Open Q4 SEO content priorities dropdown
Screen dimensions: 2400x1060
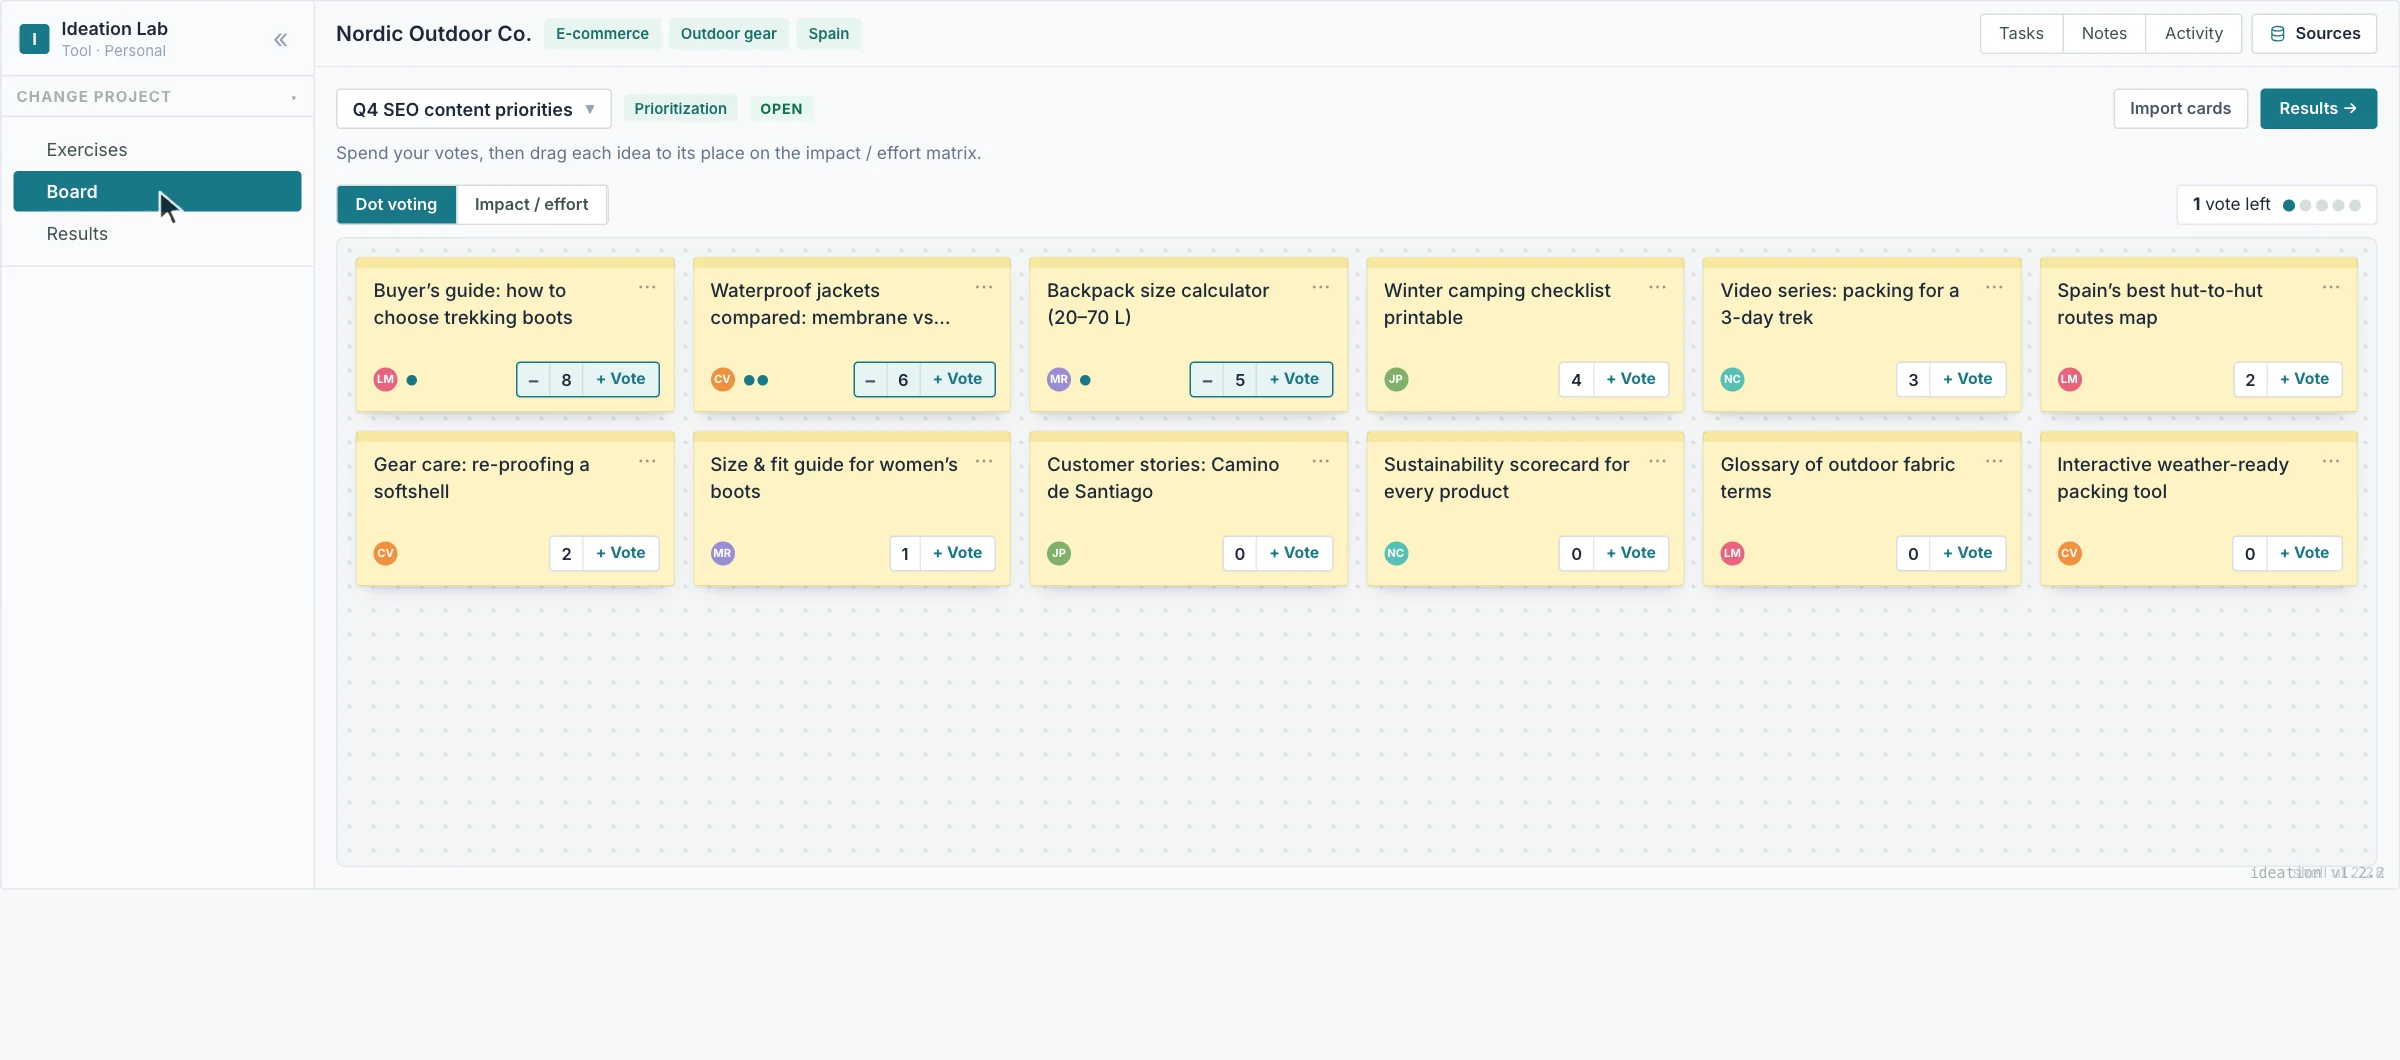(473, 109)
